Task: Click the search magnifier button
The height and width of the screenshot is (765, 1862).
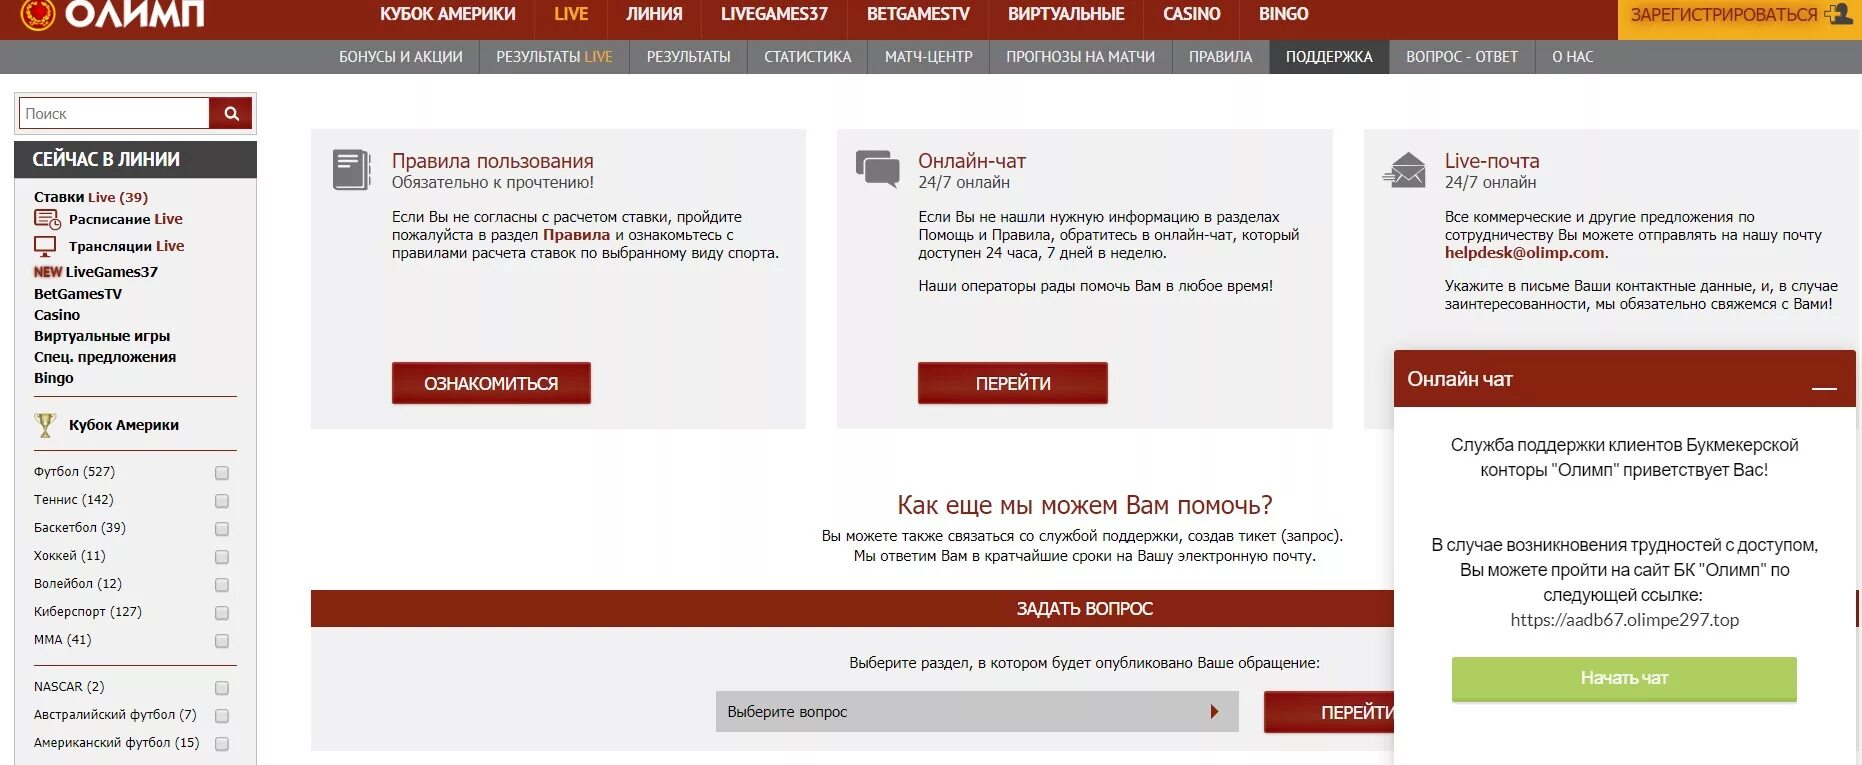Action: [x=231, y=114]
